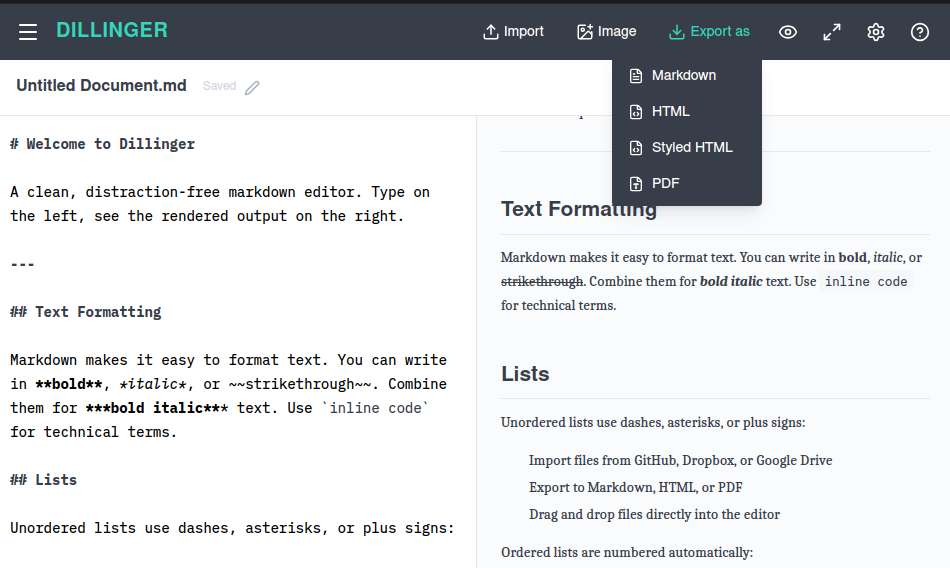Click the Import upload icon

(x=491, y=32)
